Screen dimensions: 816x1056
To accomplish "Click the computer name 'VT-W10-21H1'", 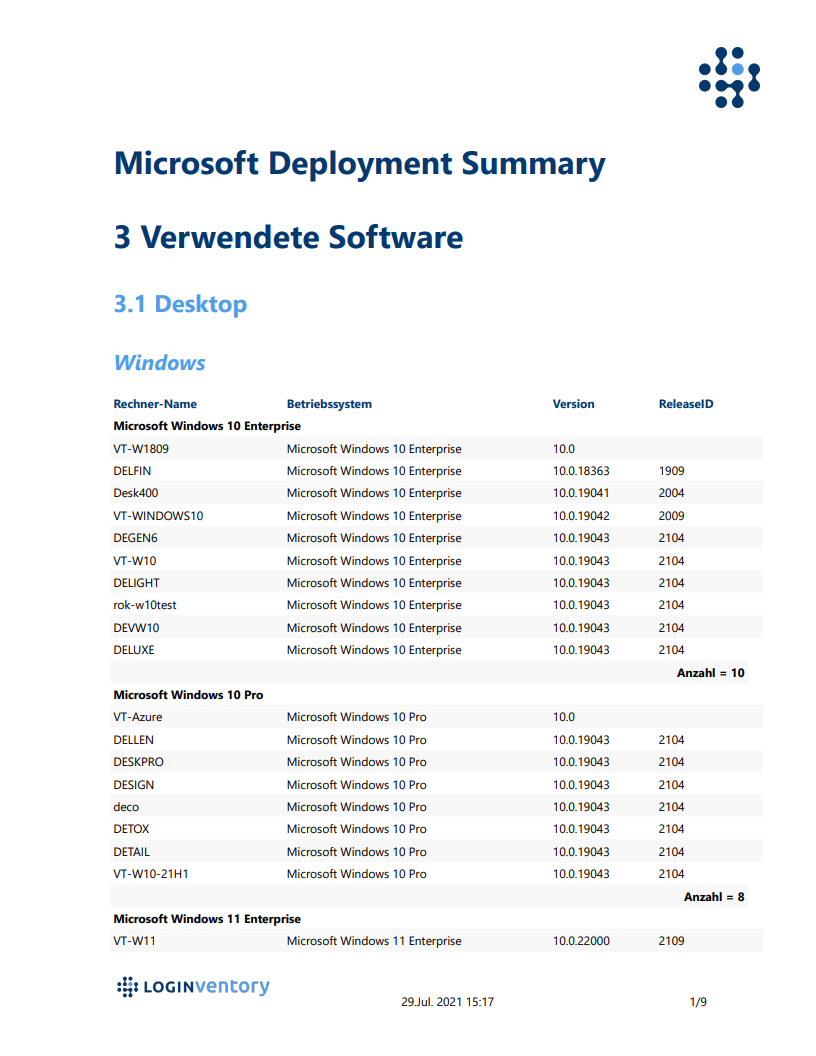I will (x=151, y=874).
